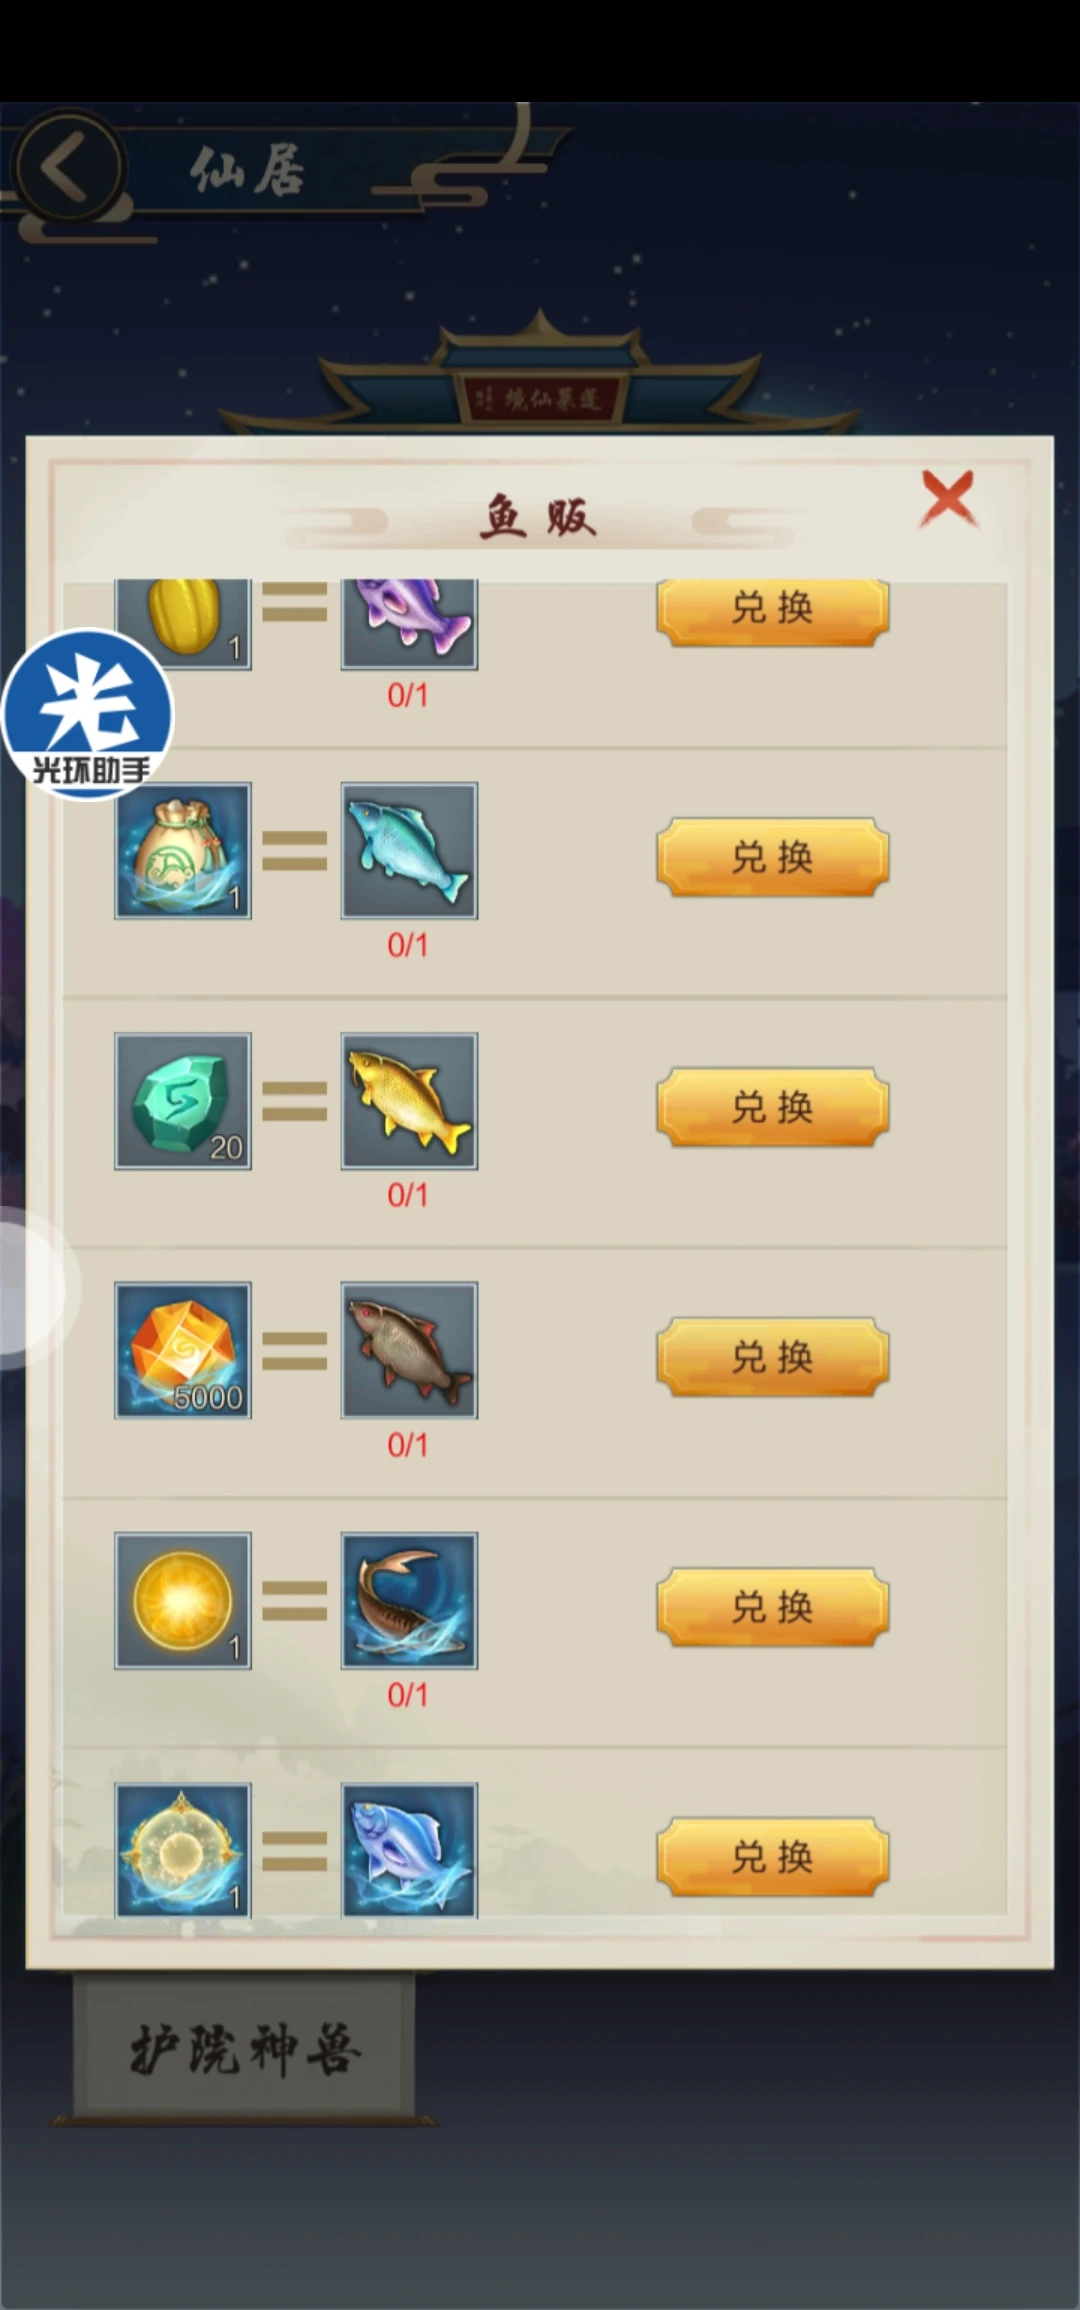Screen dimensions: 1080x2310
Task: Click 兑换 for the dark carp
Action: pos(773,1357)
